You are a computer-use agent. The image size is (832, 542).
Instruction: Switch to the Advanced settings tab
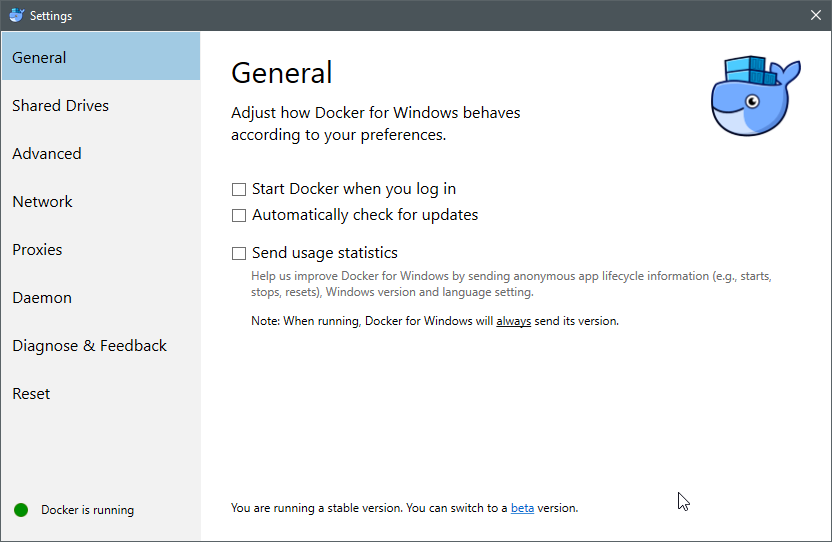click(x=101, y=153)
